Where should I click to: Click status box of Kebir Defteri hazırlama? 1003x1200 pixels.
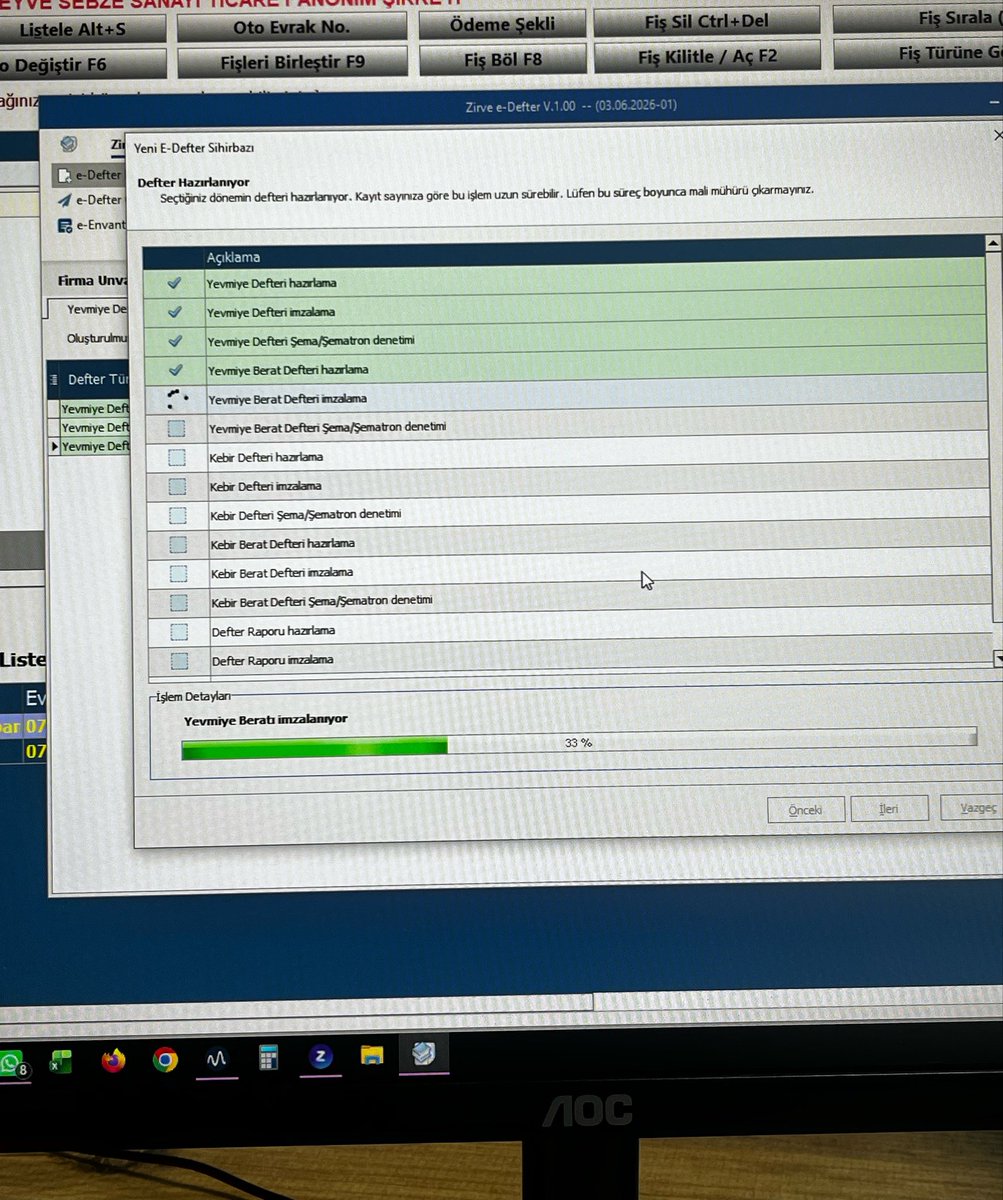click(x=177, y=458)
